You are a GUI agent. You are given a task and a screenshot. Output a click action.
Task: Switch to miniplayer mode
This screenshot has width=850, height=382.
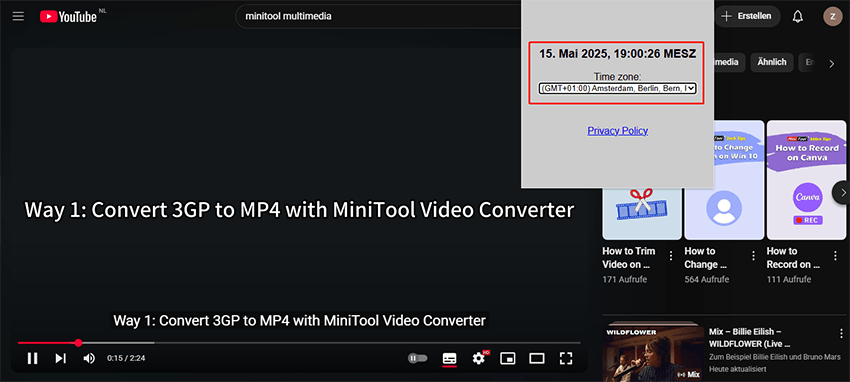click(x=508, y=358)
